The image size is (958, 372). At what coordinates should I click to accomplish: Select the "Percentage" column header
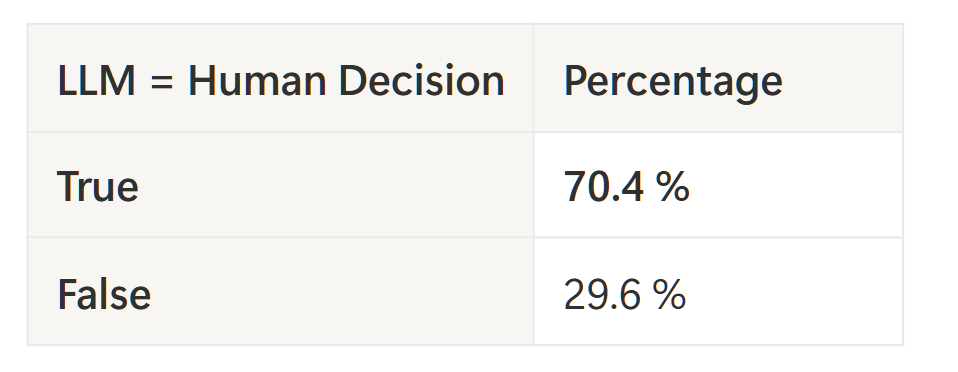tap(718, 78)
